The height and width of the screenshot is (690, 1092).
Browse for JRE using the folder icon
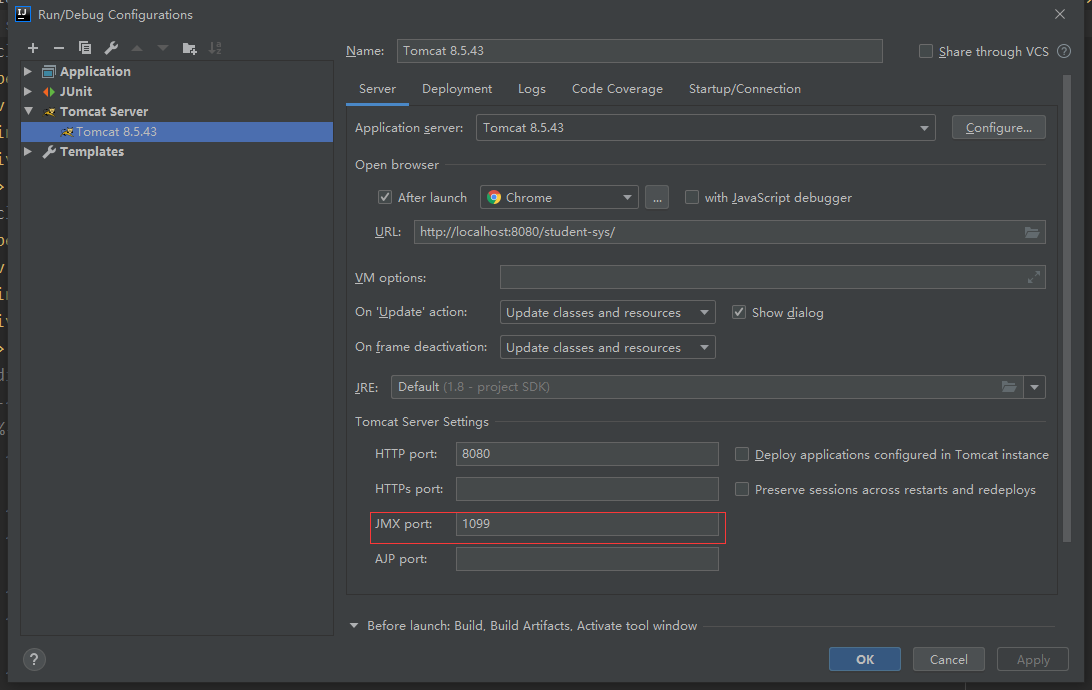[x=1008, y=386]
